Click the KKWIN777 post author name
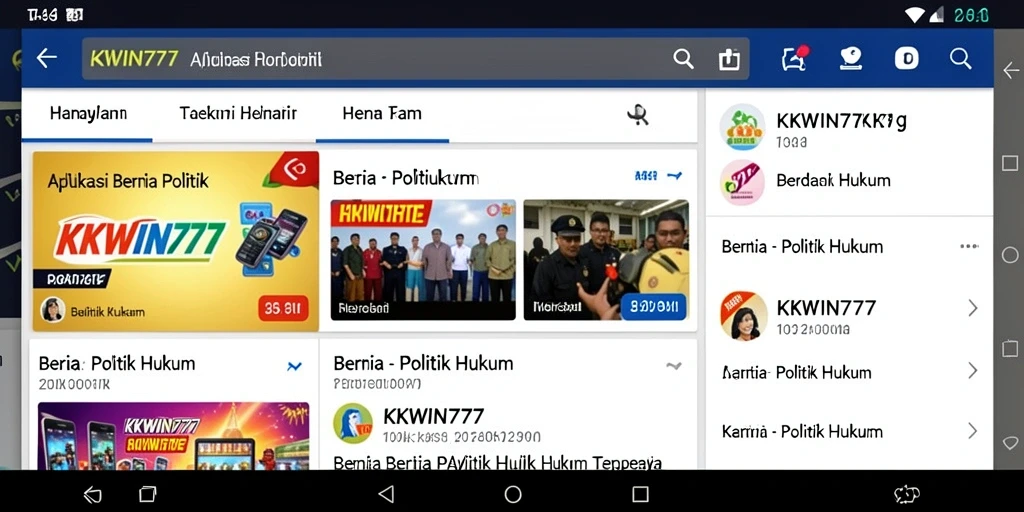1024x512 pixels. pyautogui.click(x=434, y=416)
